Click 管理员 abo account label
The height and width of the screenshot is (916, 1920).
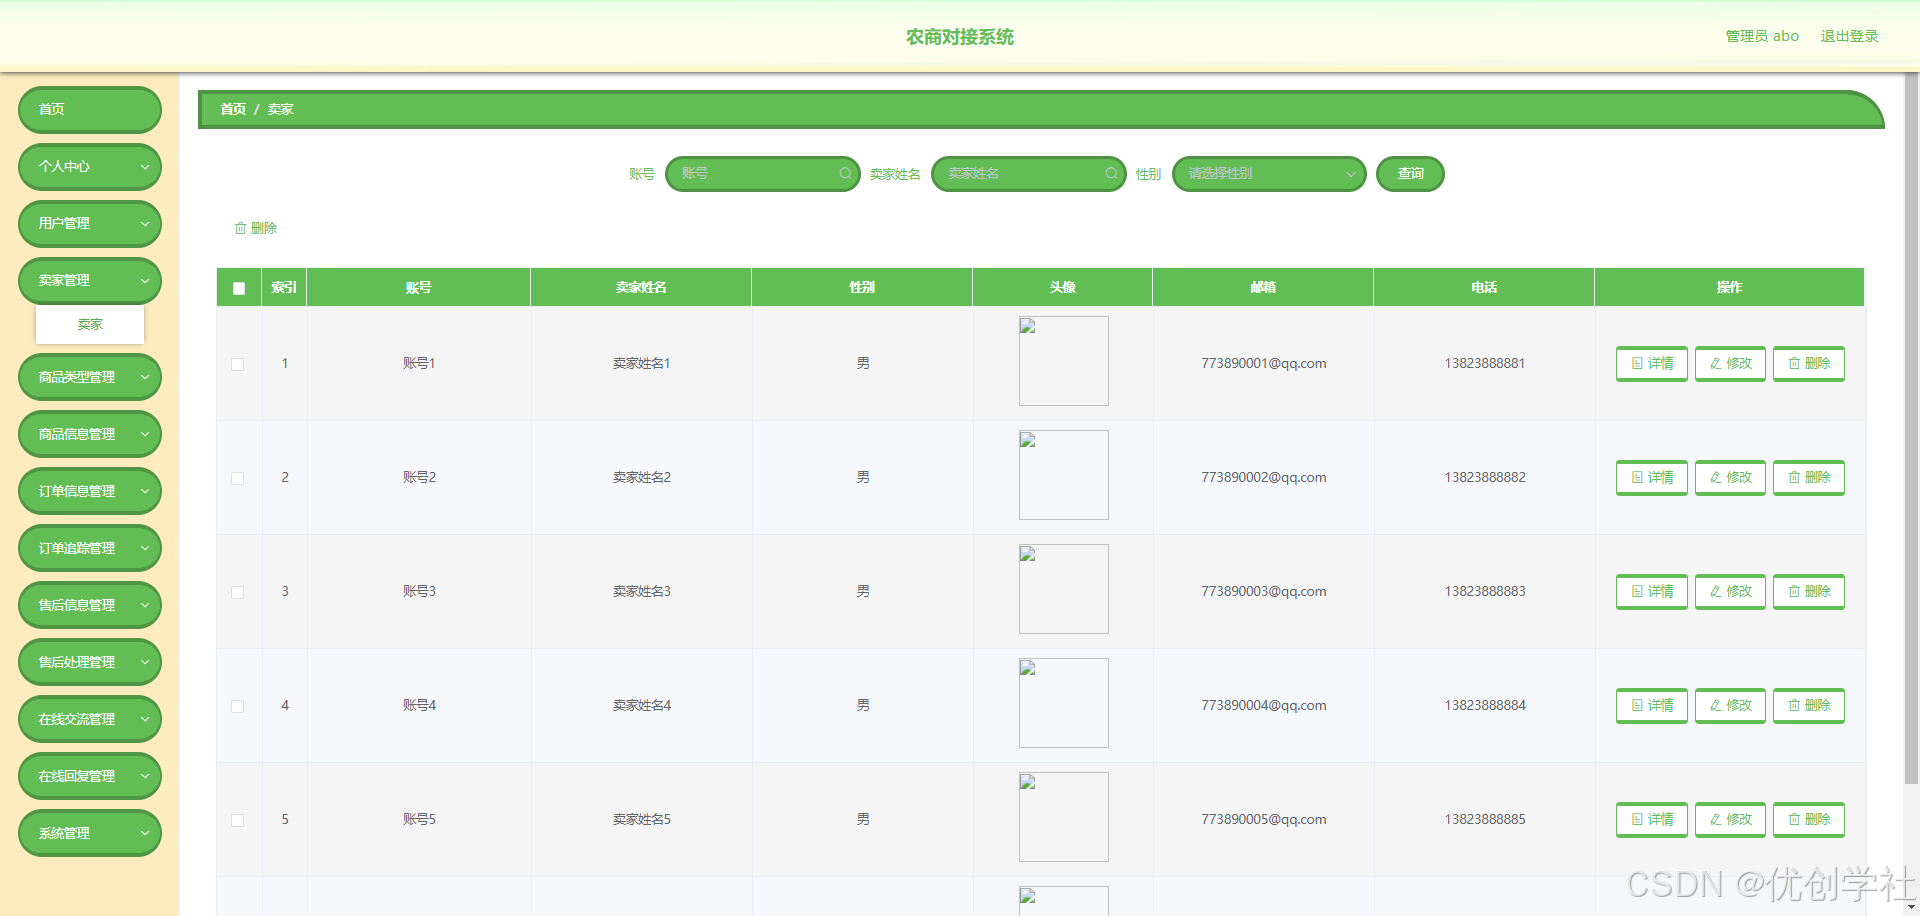pyautogui.click(x=1762, y=36)
